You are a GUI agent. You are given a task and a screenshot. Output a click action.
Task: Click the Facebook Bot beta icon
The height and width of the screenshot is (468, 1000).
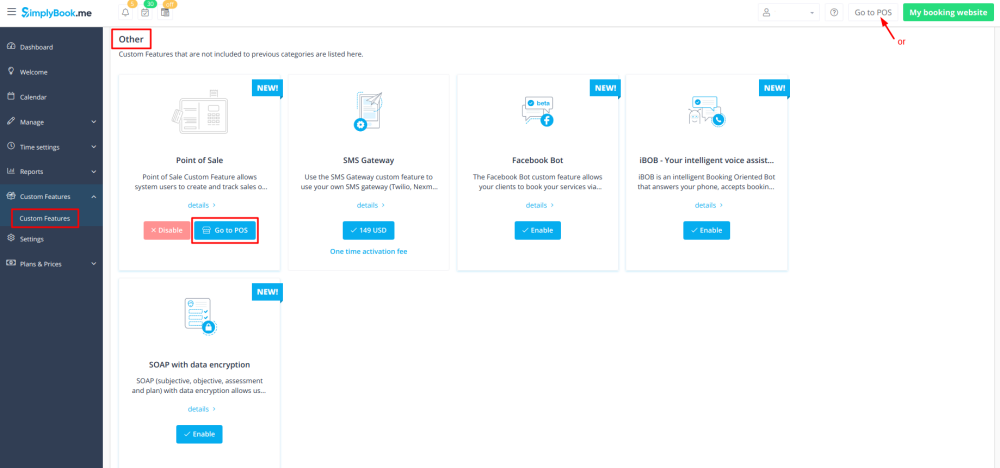[x=537, y=112]
